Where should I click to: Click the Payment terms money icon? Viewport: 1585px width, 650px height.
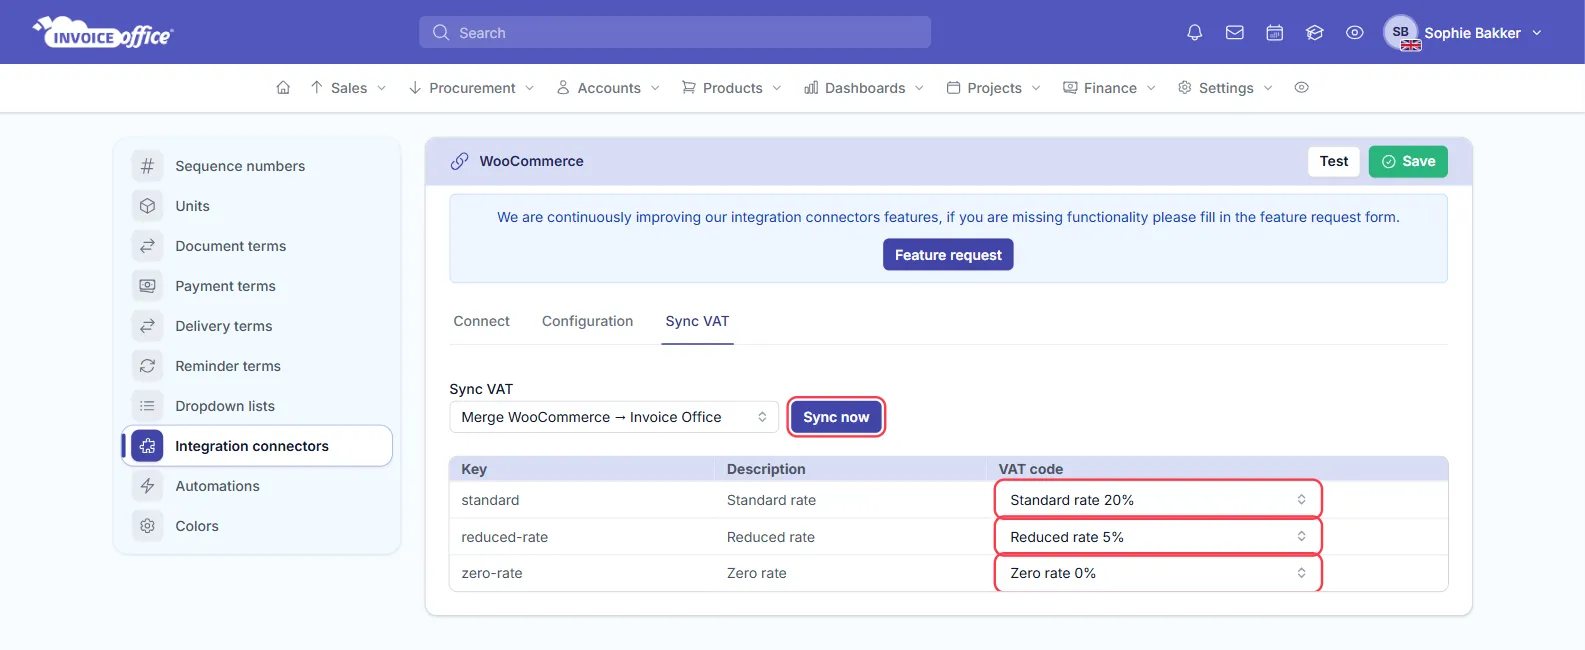pyautogui.click(x=147, y=286)
